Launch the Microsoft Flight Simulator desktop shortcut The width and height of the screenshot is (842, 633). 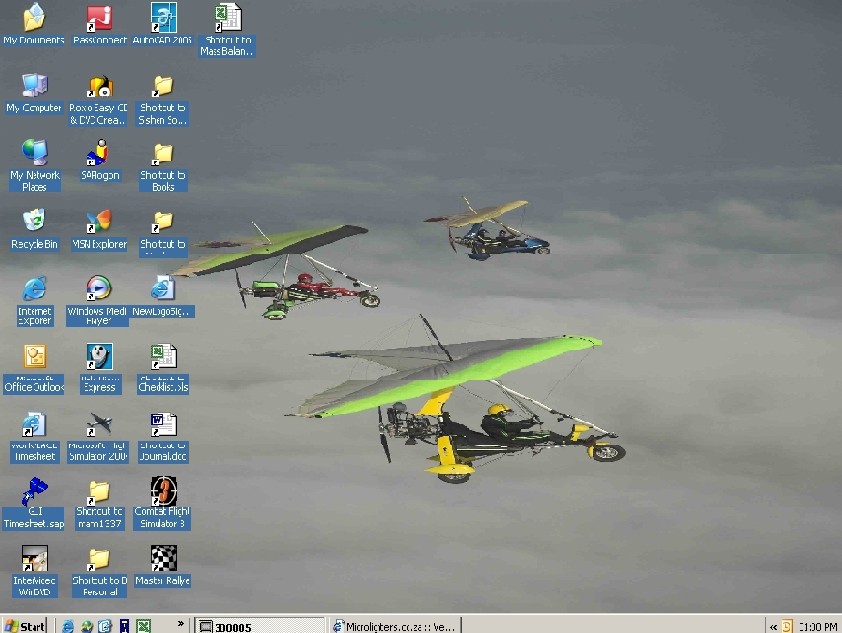pyautogui.click(x=98, y=438)
